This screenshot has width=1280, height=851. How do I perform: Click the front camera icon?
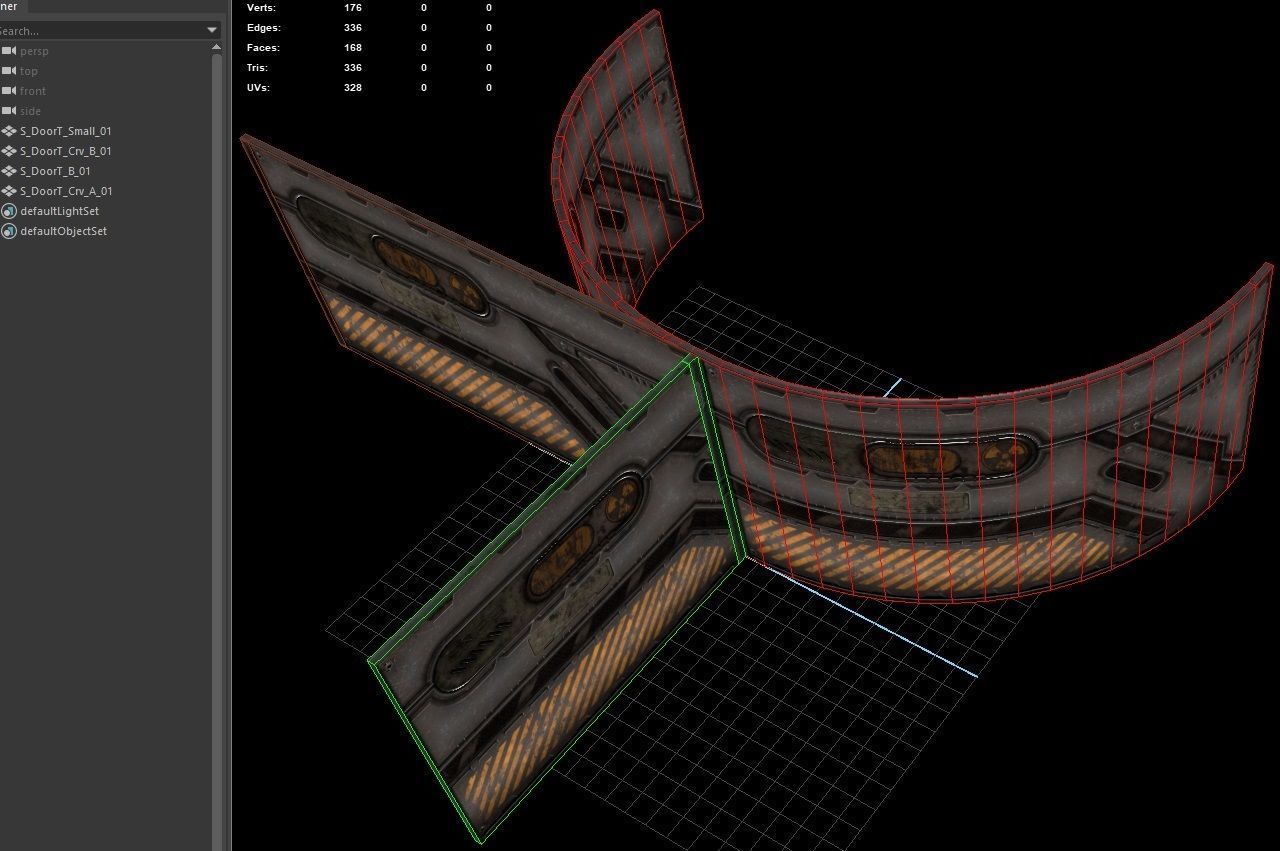tap(10, 90)
